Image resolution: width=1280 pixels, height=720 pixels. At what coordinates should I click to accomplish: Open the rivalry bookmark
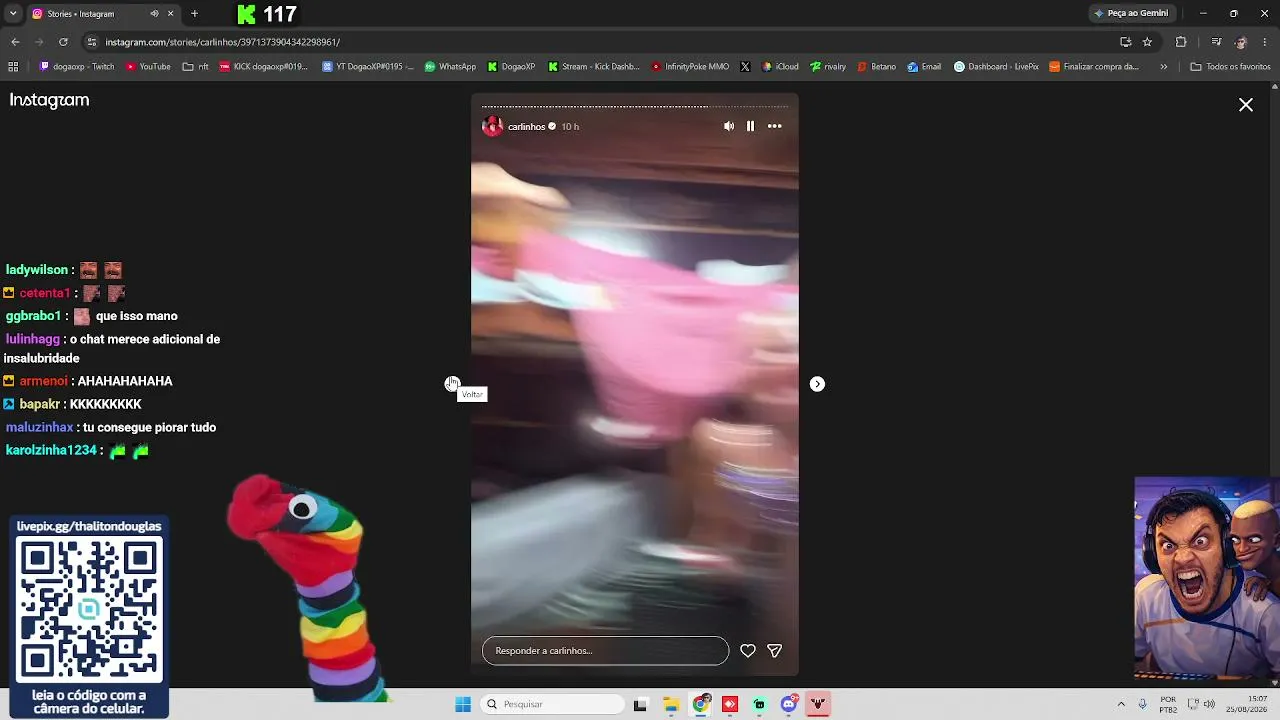(828, 67)
